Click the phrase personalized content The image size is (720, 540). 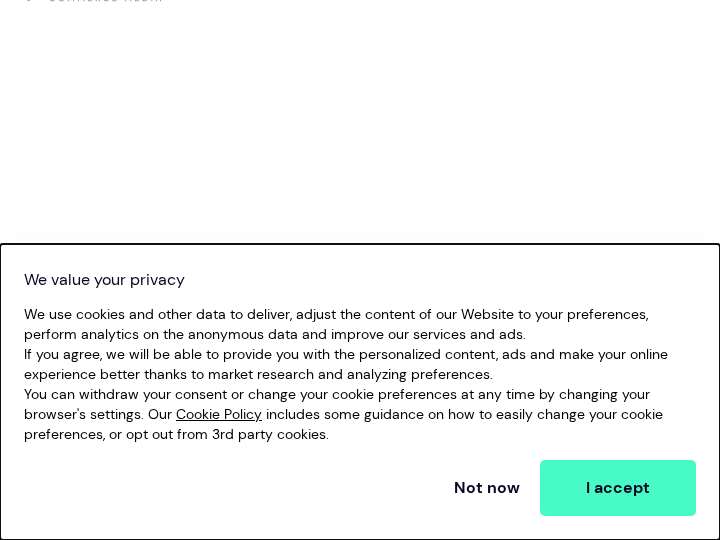(428, 355)
